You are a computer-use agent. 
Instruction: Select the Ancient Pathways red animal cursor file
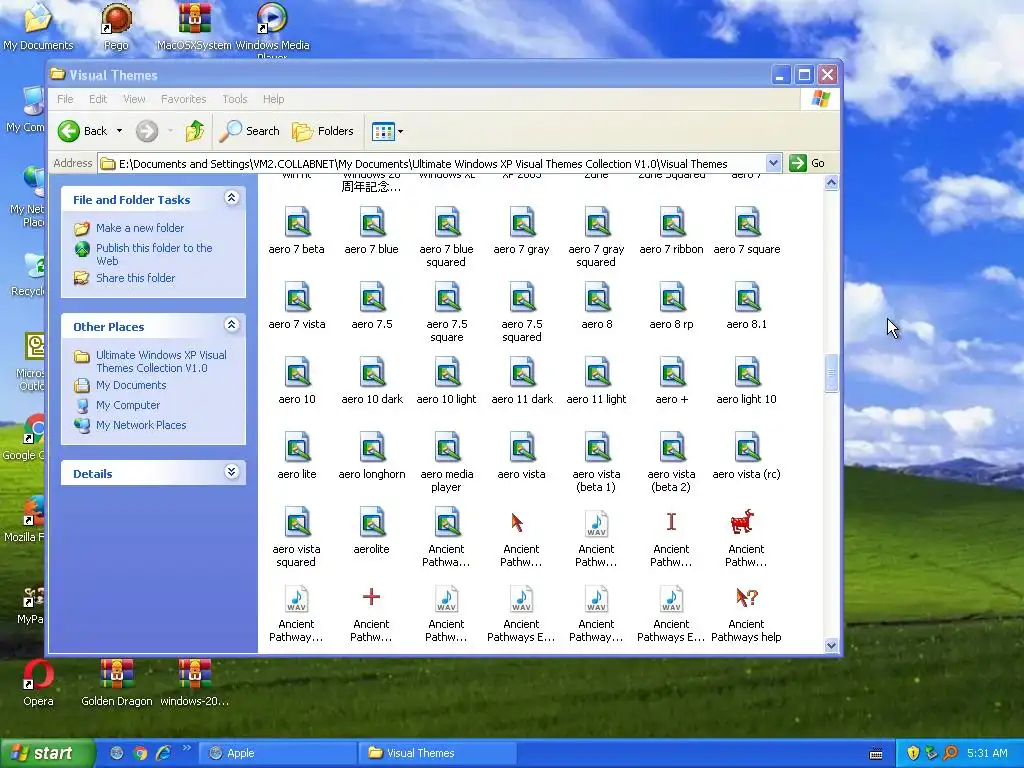pos(746,537)
